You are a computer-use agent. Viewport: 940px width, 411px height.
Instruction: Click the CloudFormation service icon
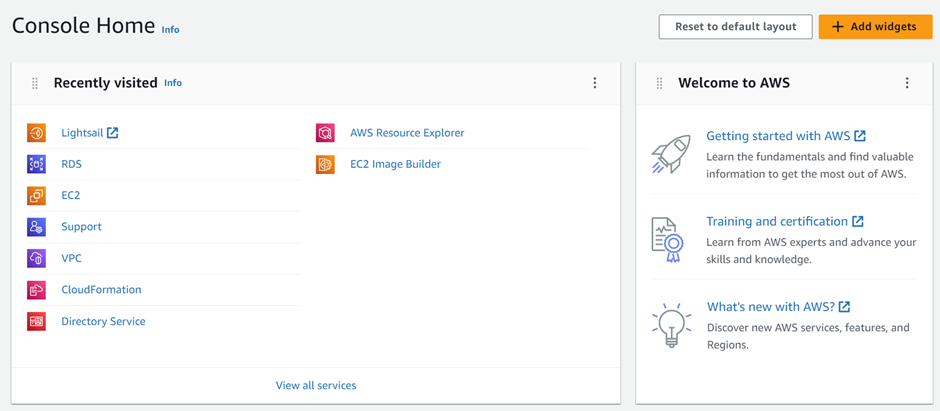[37, 290]
